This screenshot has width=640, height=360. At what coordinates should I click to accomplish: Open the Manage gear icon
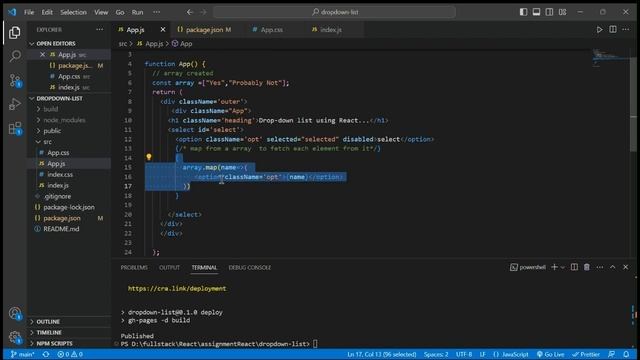(15, 337)
